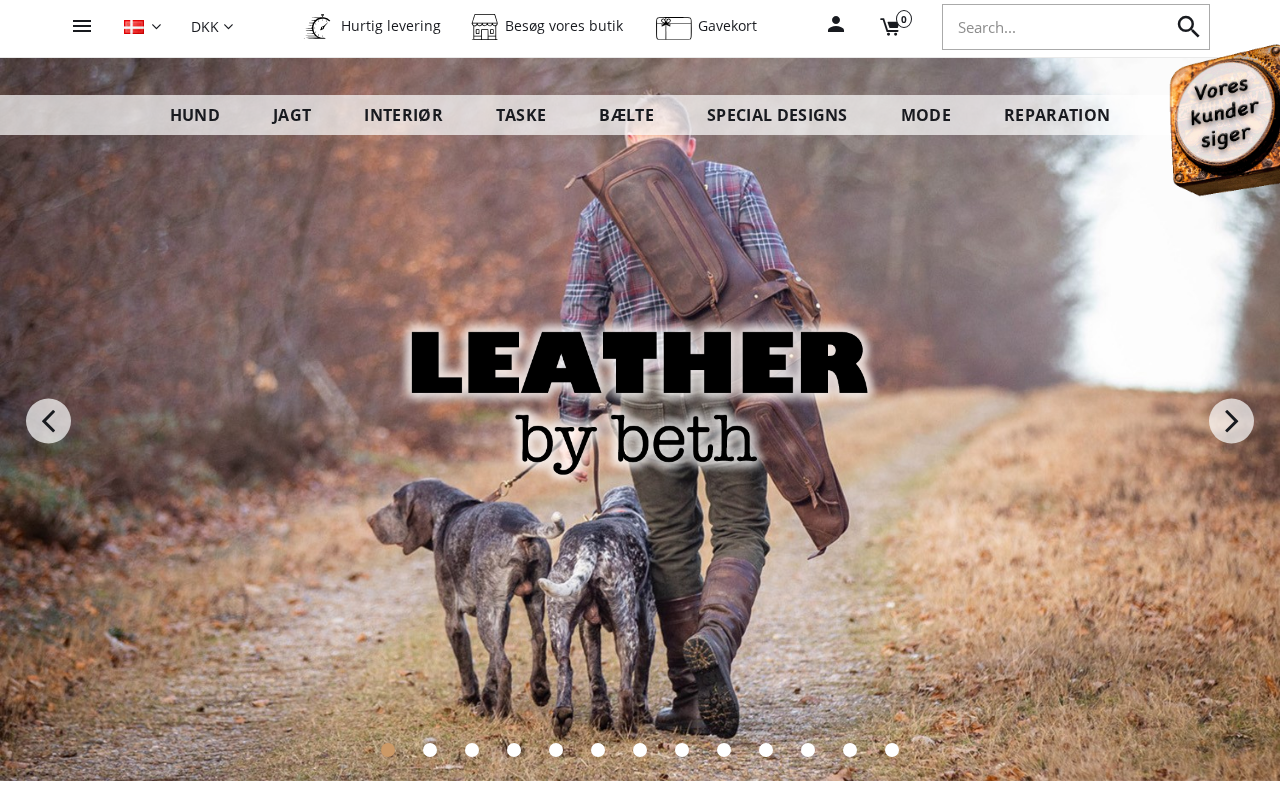This screenshot has width=1280, height=800.
Task: Open the JAGT menu category
Action: tap(292, 115)
